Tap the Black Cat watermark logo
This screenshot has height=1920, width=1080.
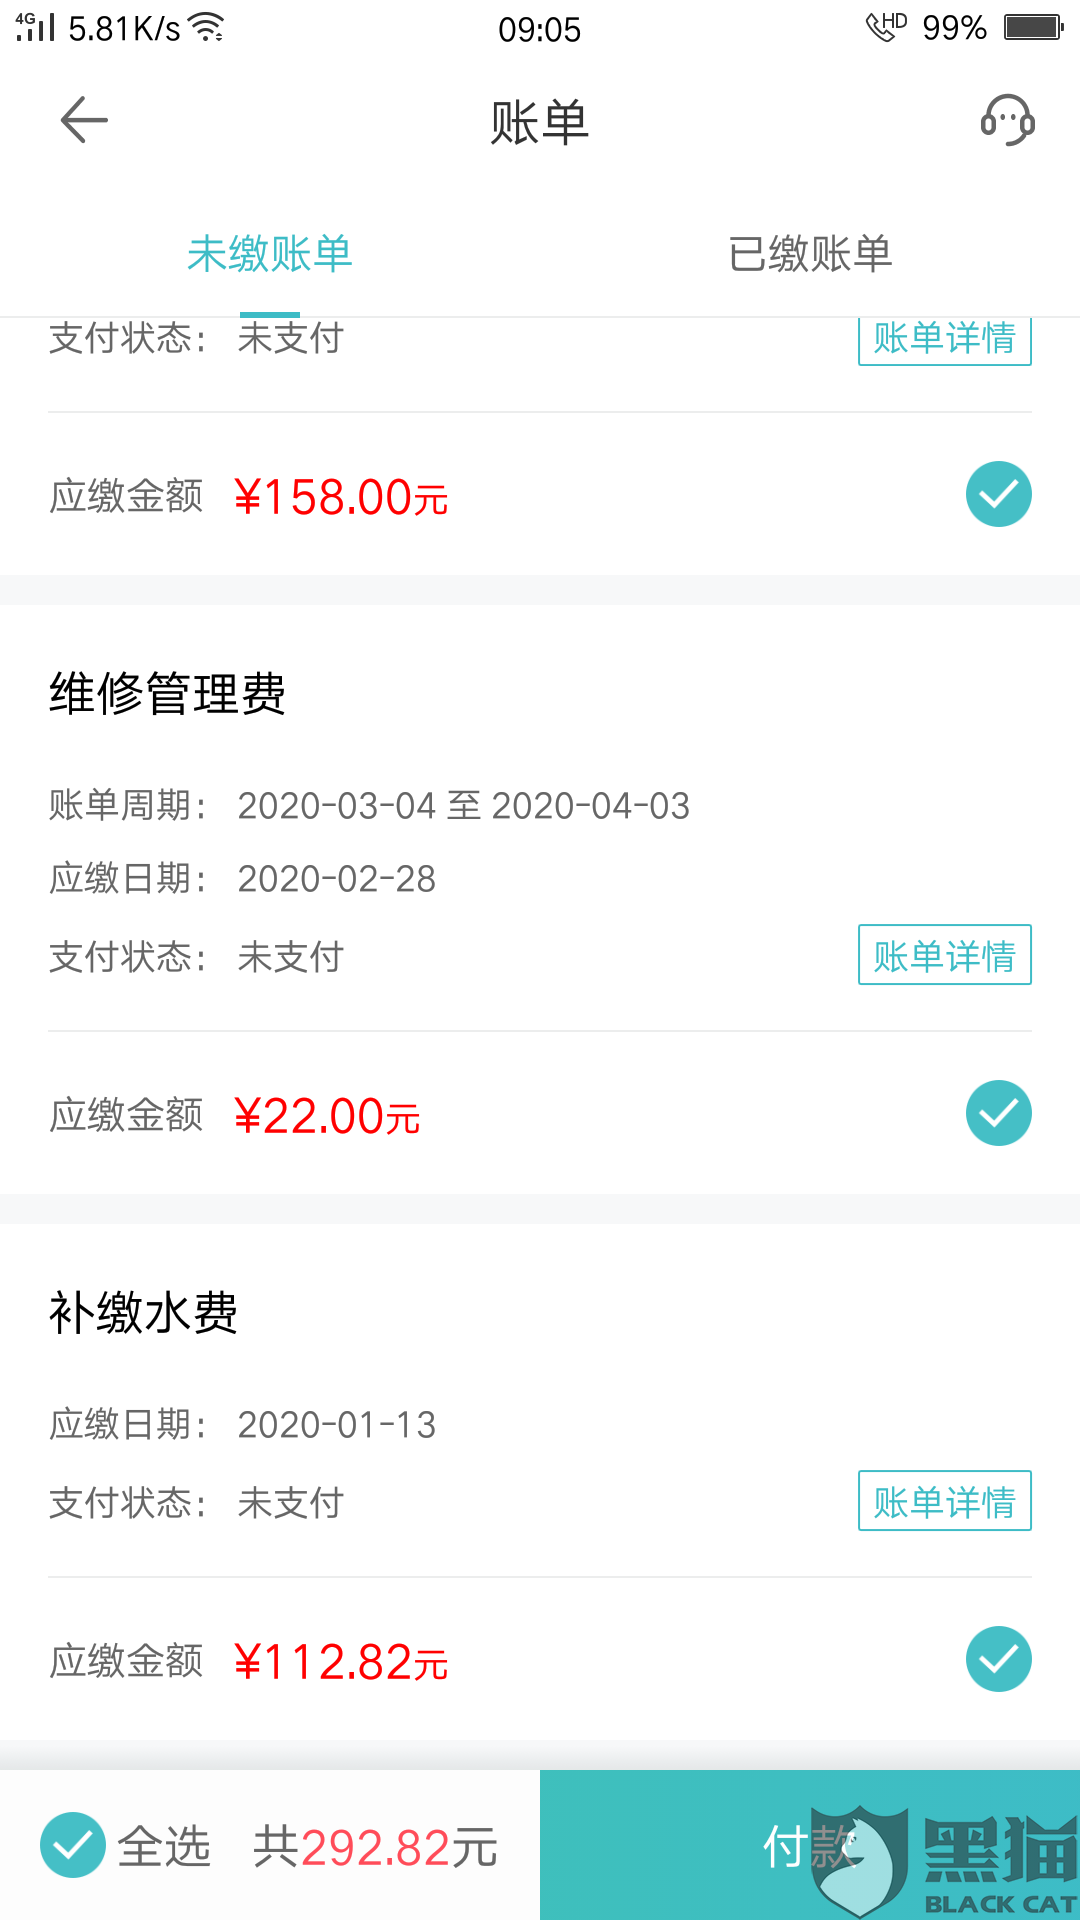945,1861
